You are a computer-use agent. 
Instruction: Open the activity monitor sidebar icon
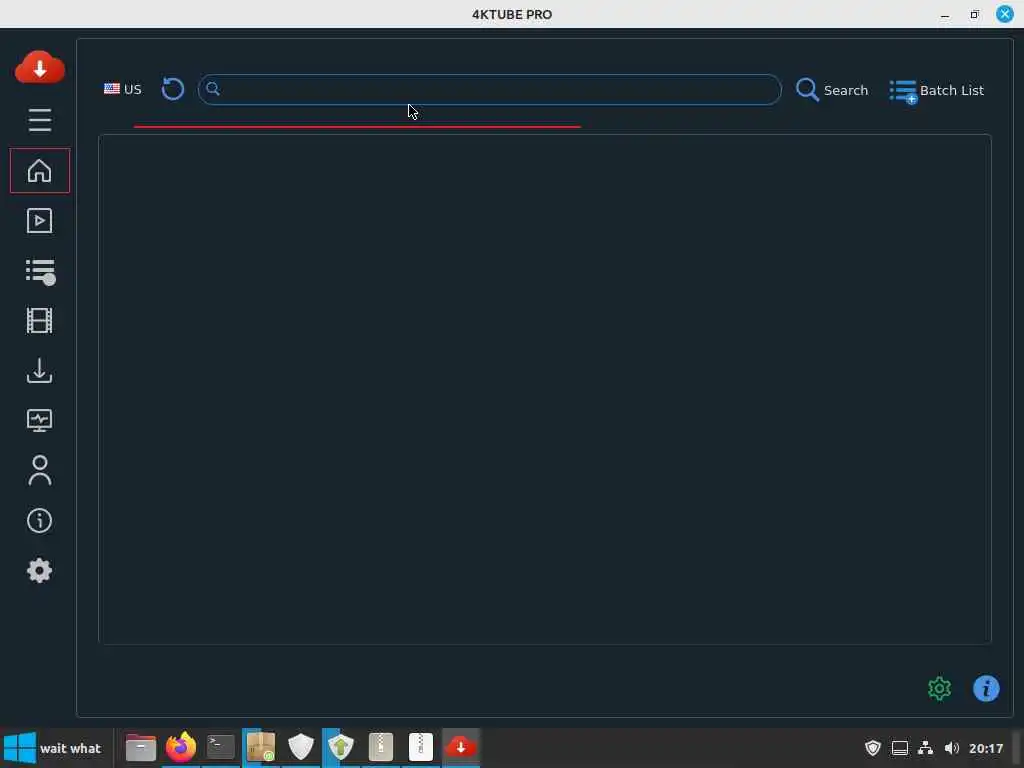pos(40,420)
